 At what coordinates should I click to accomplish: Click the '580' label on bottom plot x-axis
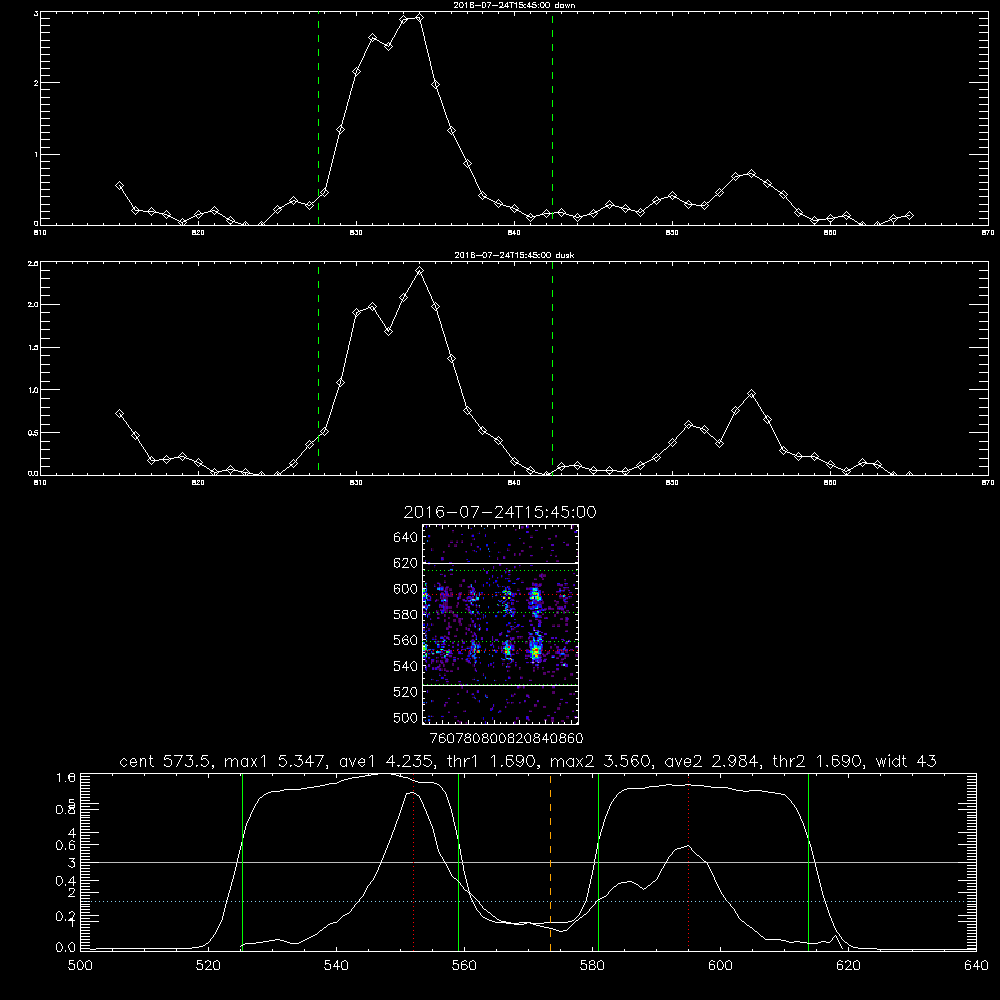point(592,966)
